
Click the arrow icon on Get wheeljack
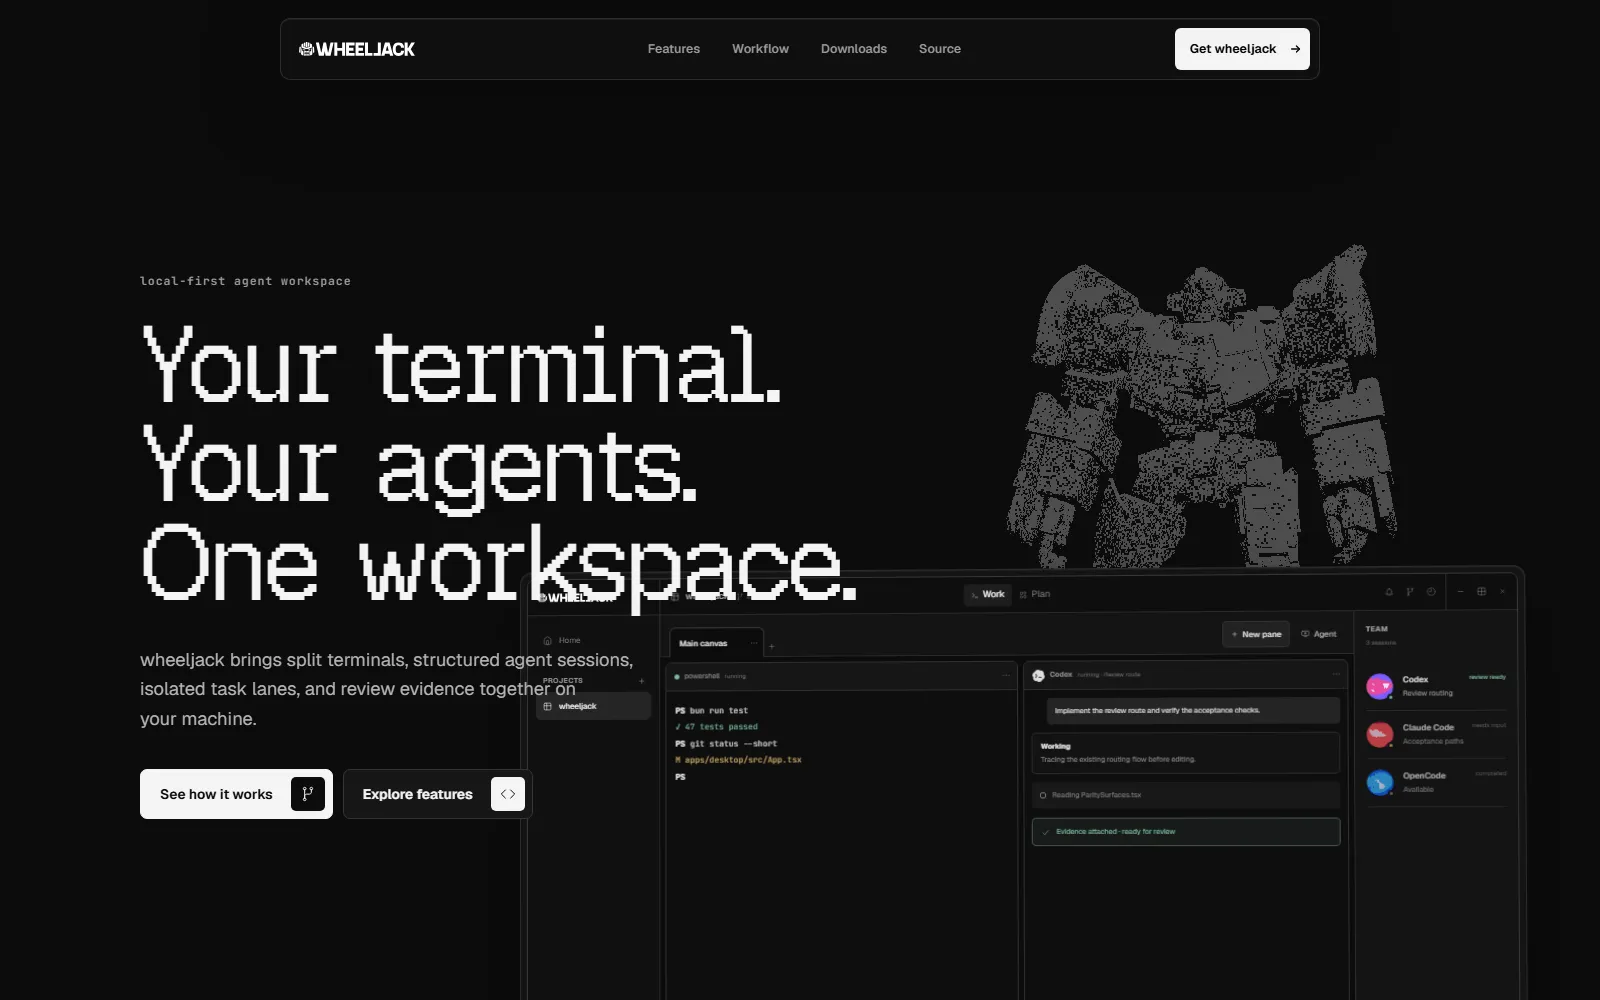tap(1295, 49)
